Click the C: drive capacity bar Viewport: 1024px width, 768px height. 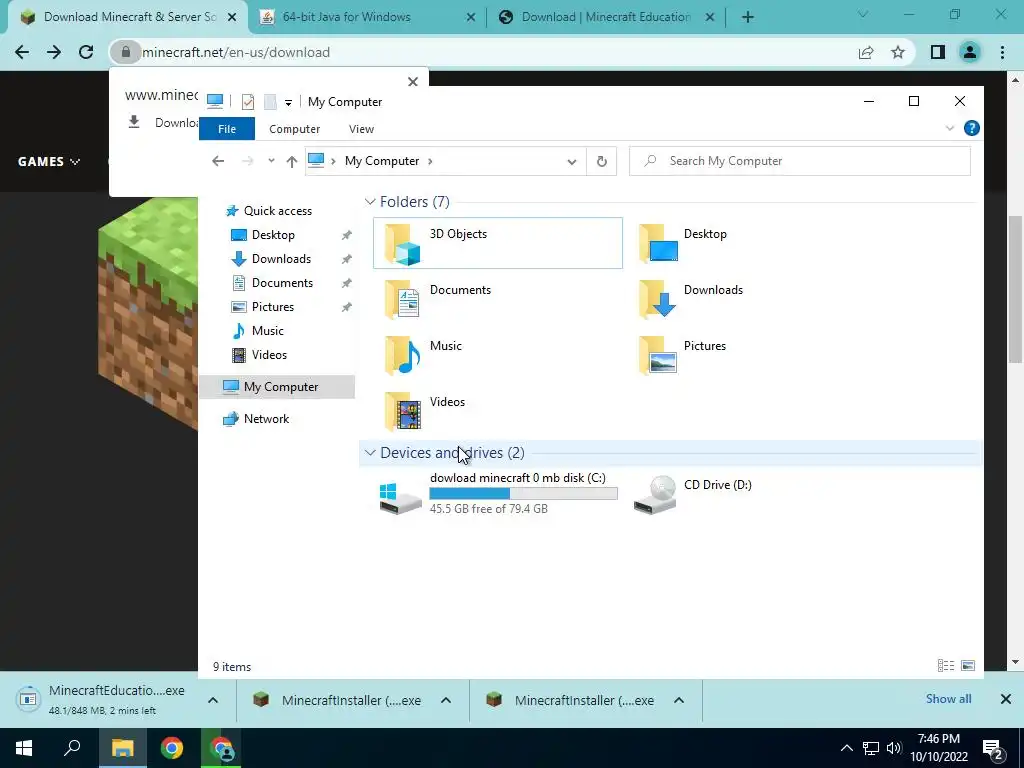pos(523,494)
